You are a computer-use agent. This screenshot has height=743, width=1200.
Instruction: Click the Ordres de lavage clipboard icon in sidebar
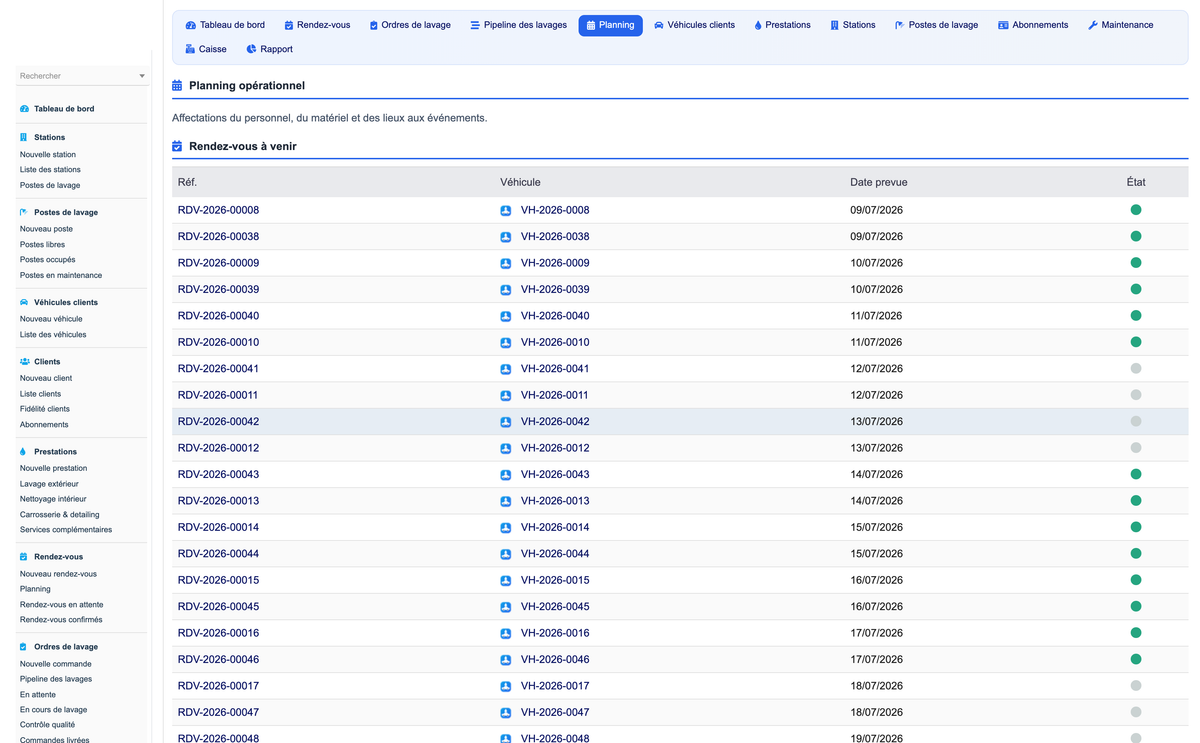click(24, 647)
